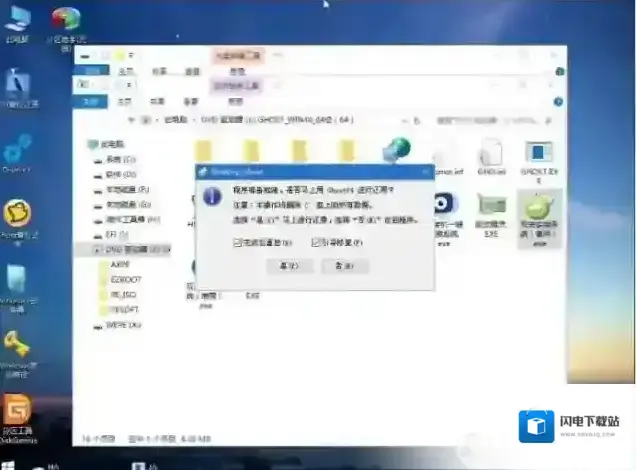Open the colorful ball icon on desktop

(65, 19)
